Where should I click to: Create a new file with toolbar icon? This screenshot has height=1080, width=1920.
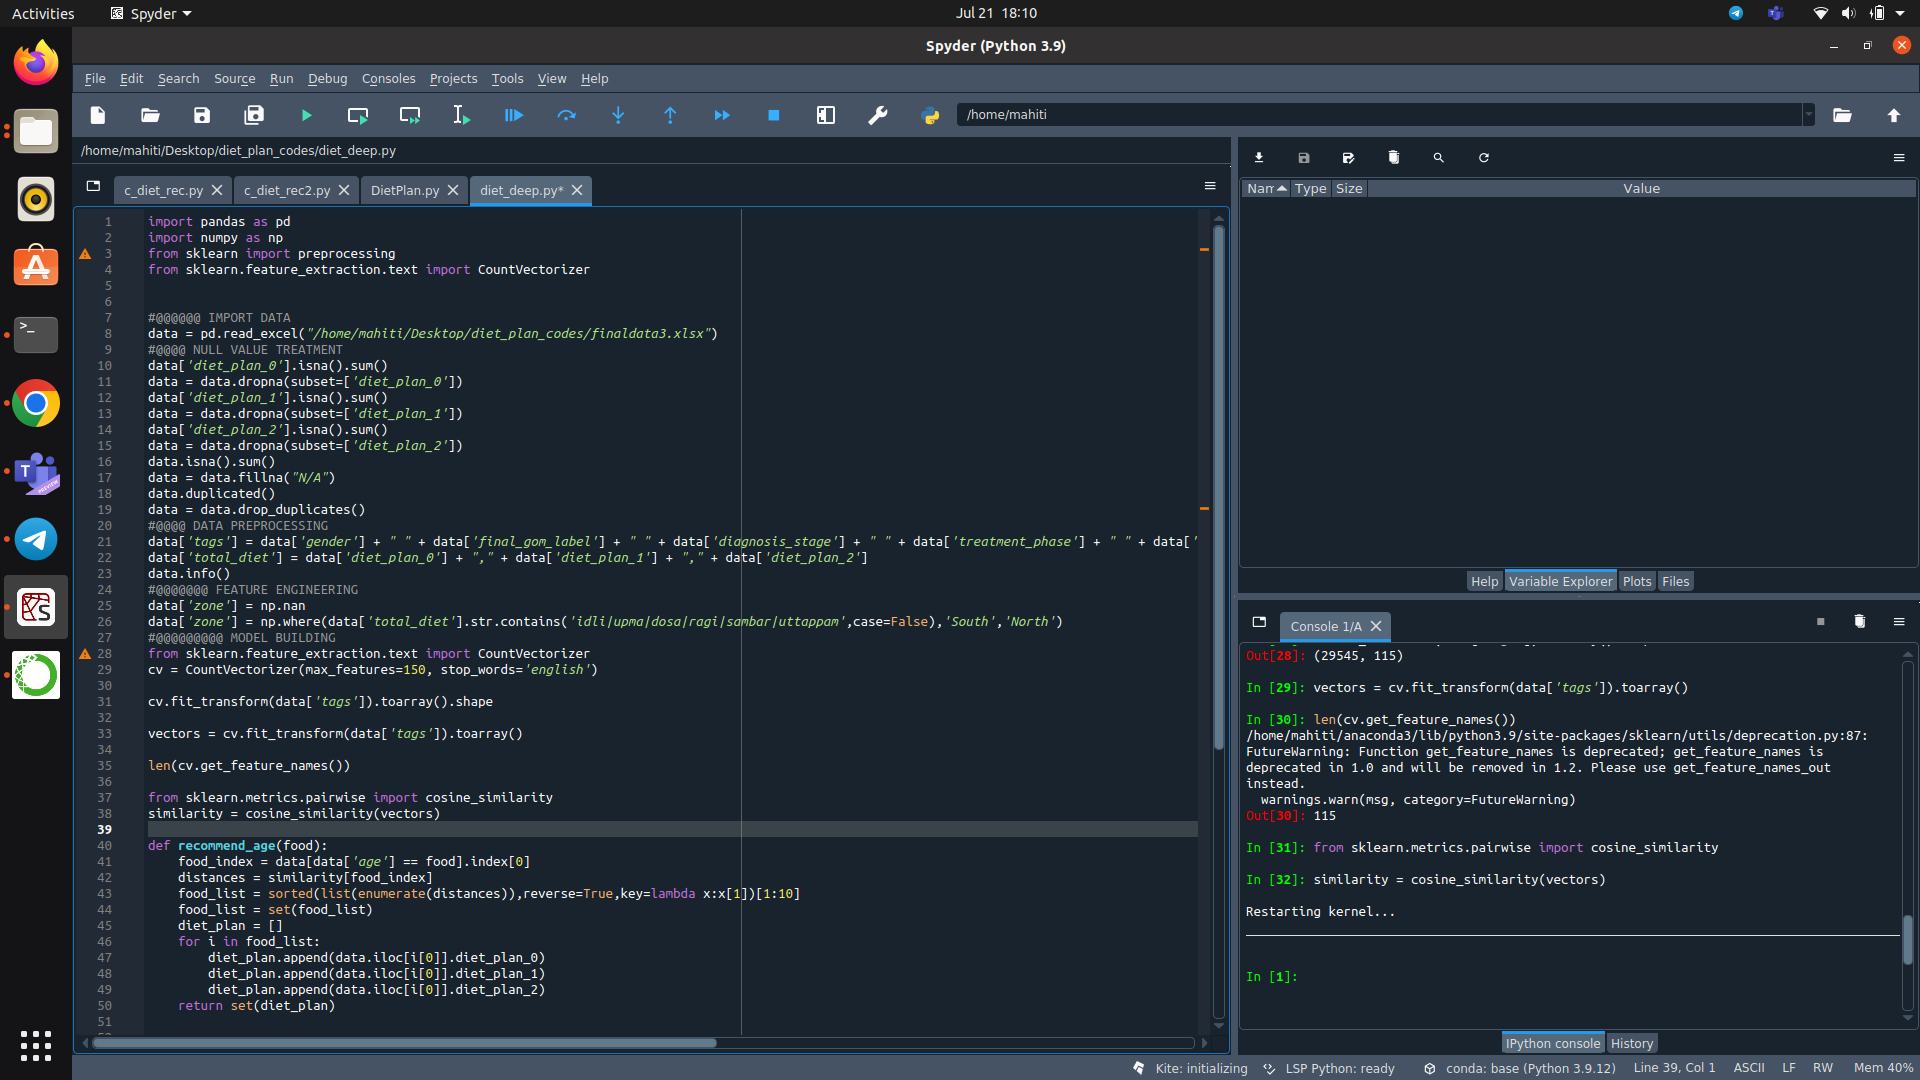tap(98, 115)
